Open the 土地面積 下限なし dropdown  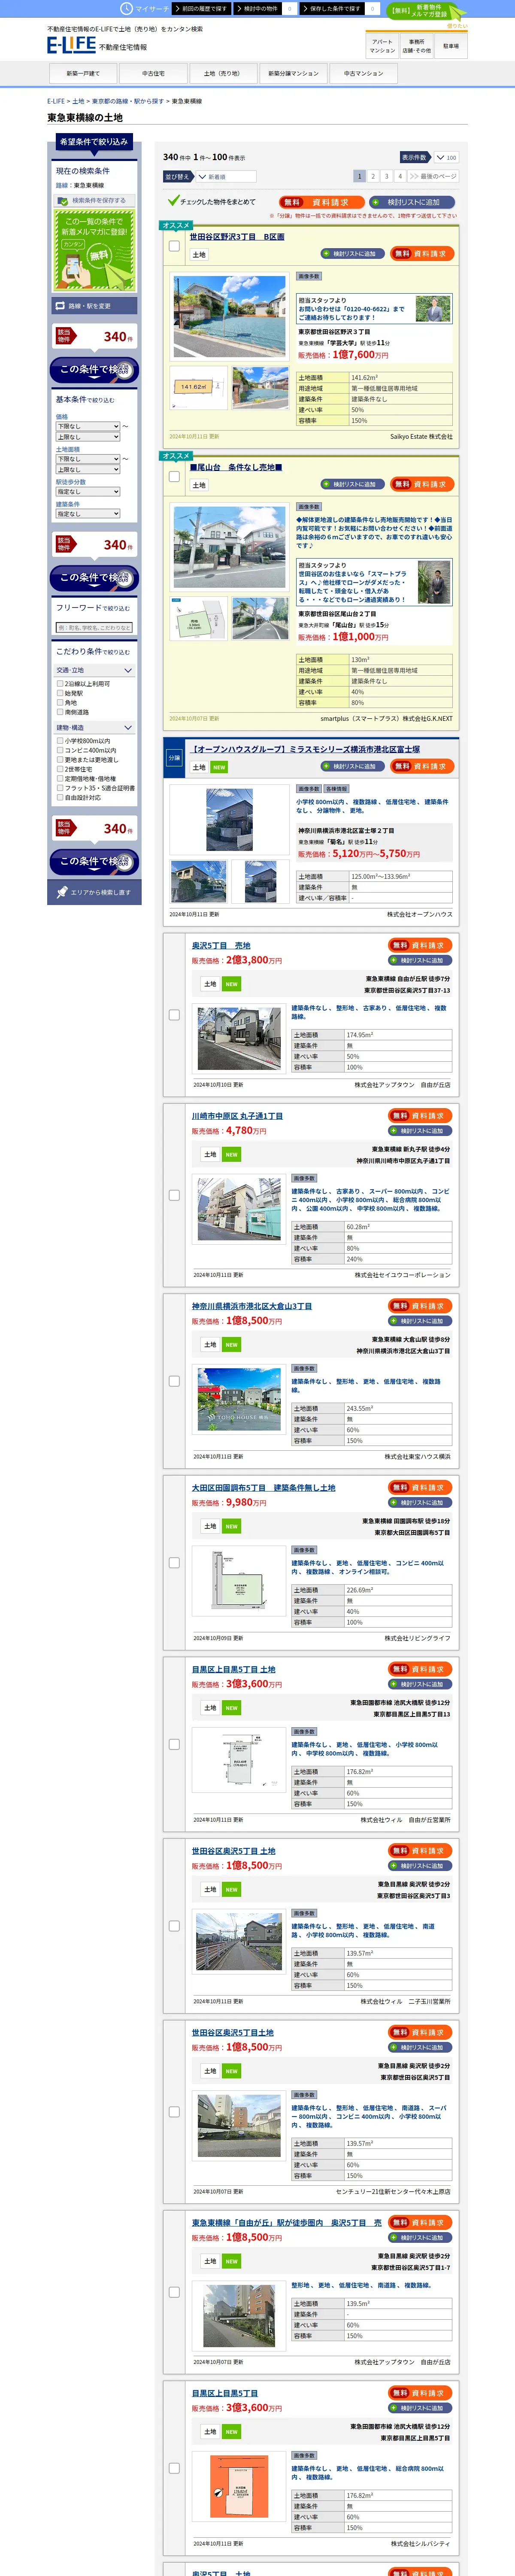(x=88, y=459)
